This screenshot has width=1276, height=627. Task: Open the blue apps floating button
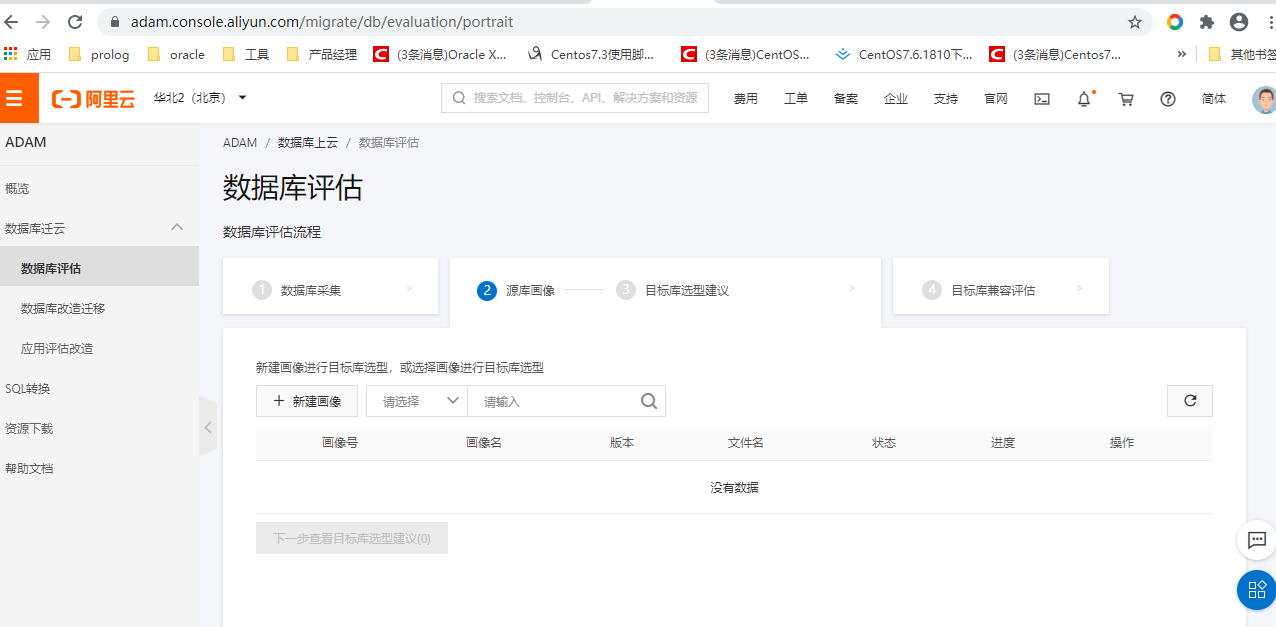coord(1257,590)
